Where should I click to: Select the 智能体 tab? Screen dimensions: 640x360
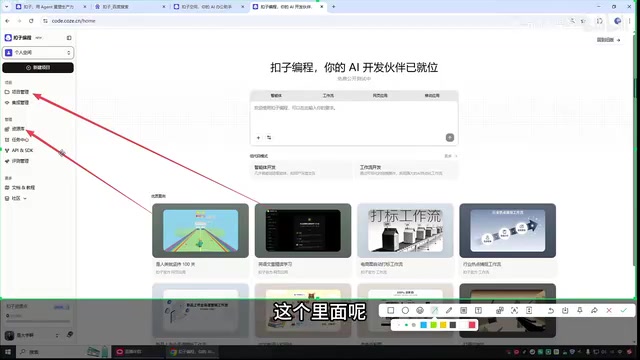(276, 96)
